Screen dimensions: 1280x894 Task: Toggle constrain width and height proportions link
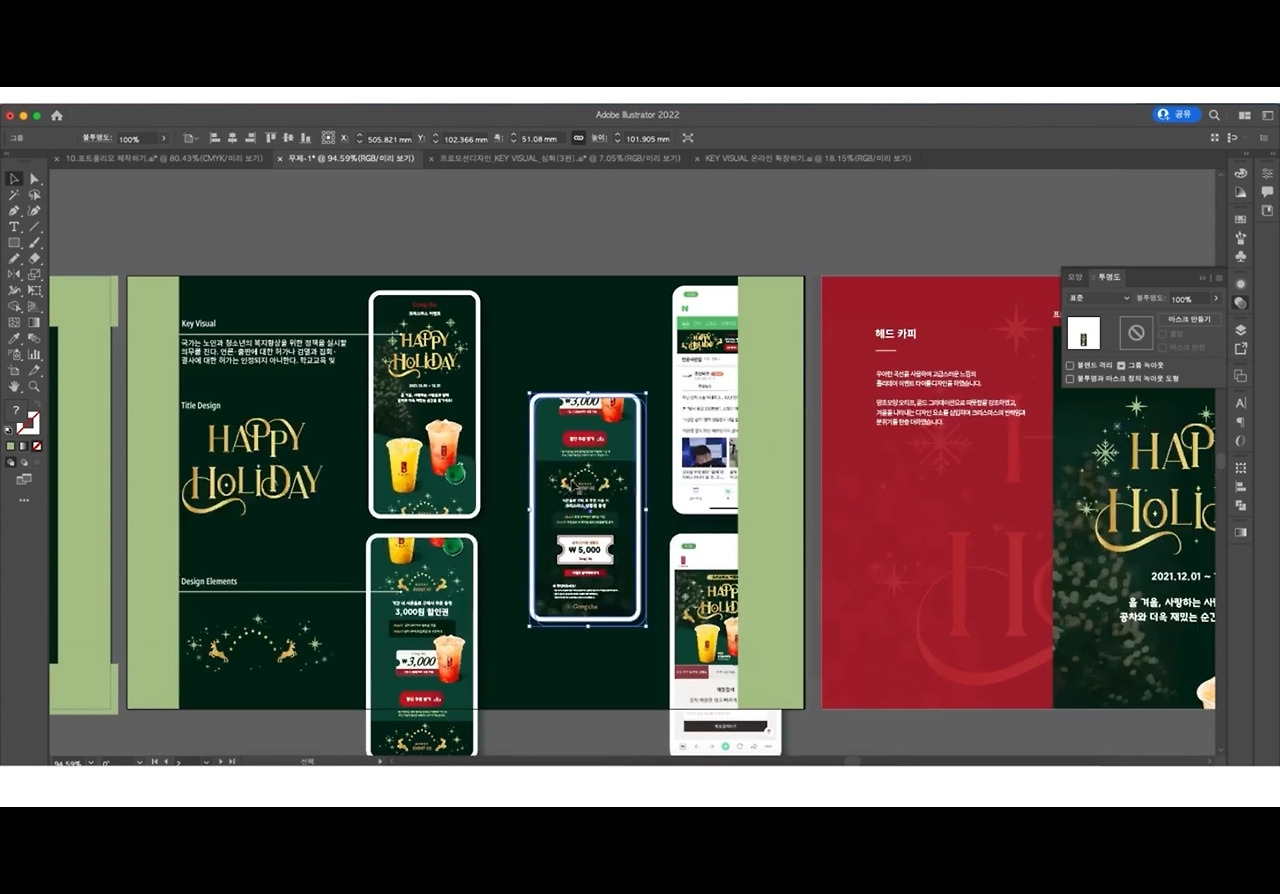[x=578, y=138]
